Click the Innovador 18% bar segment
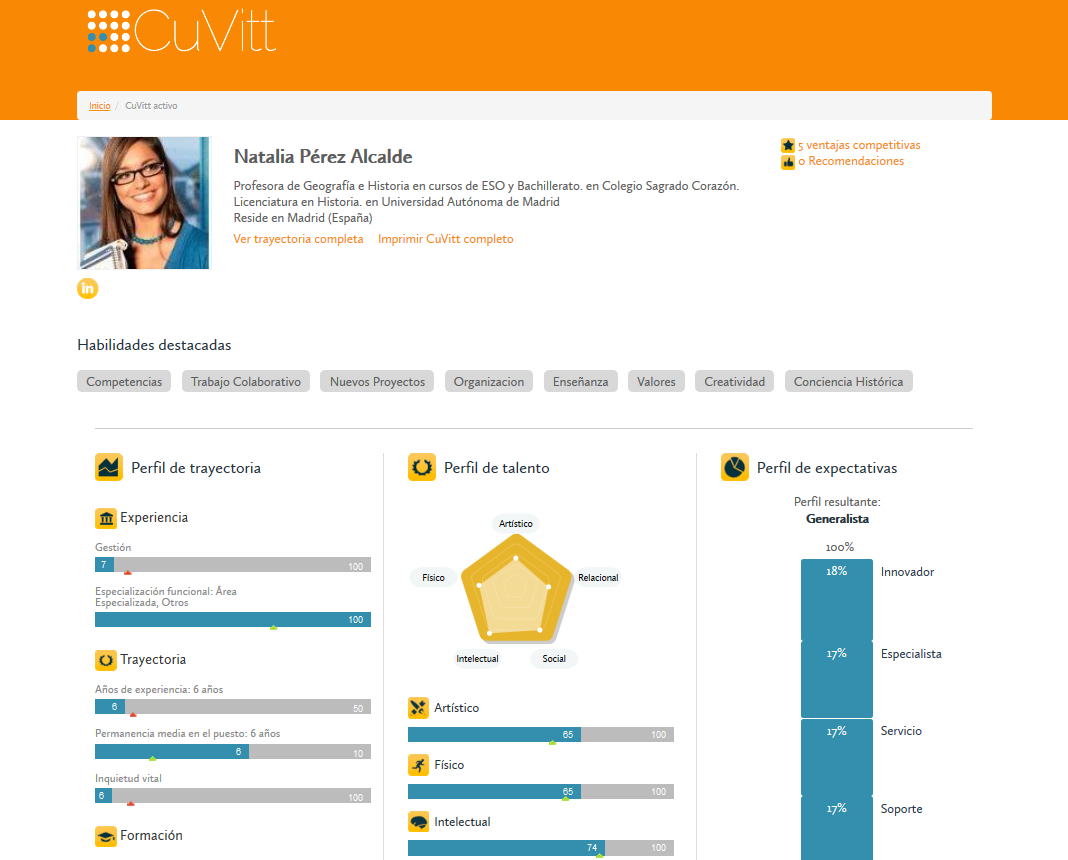The width and height of the screenshot is (1068, 860). point(836,599)
